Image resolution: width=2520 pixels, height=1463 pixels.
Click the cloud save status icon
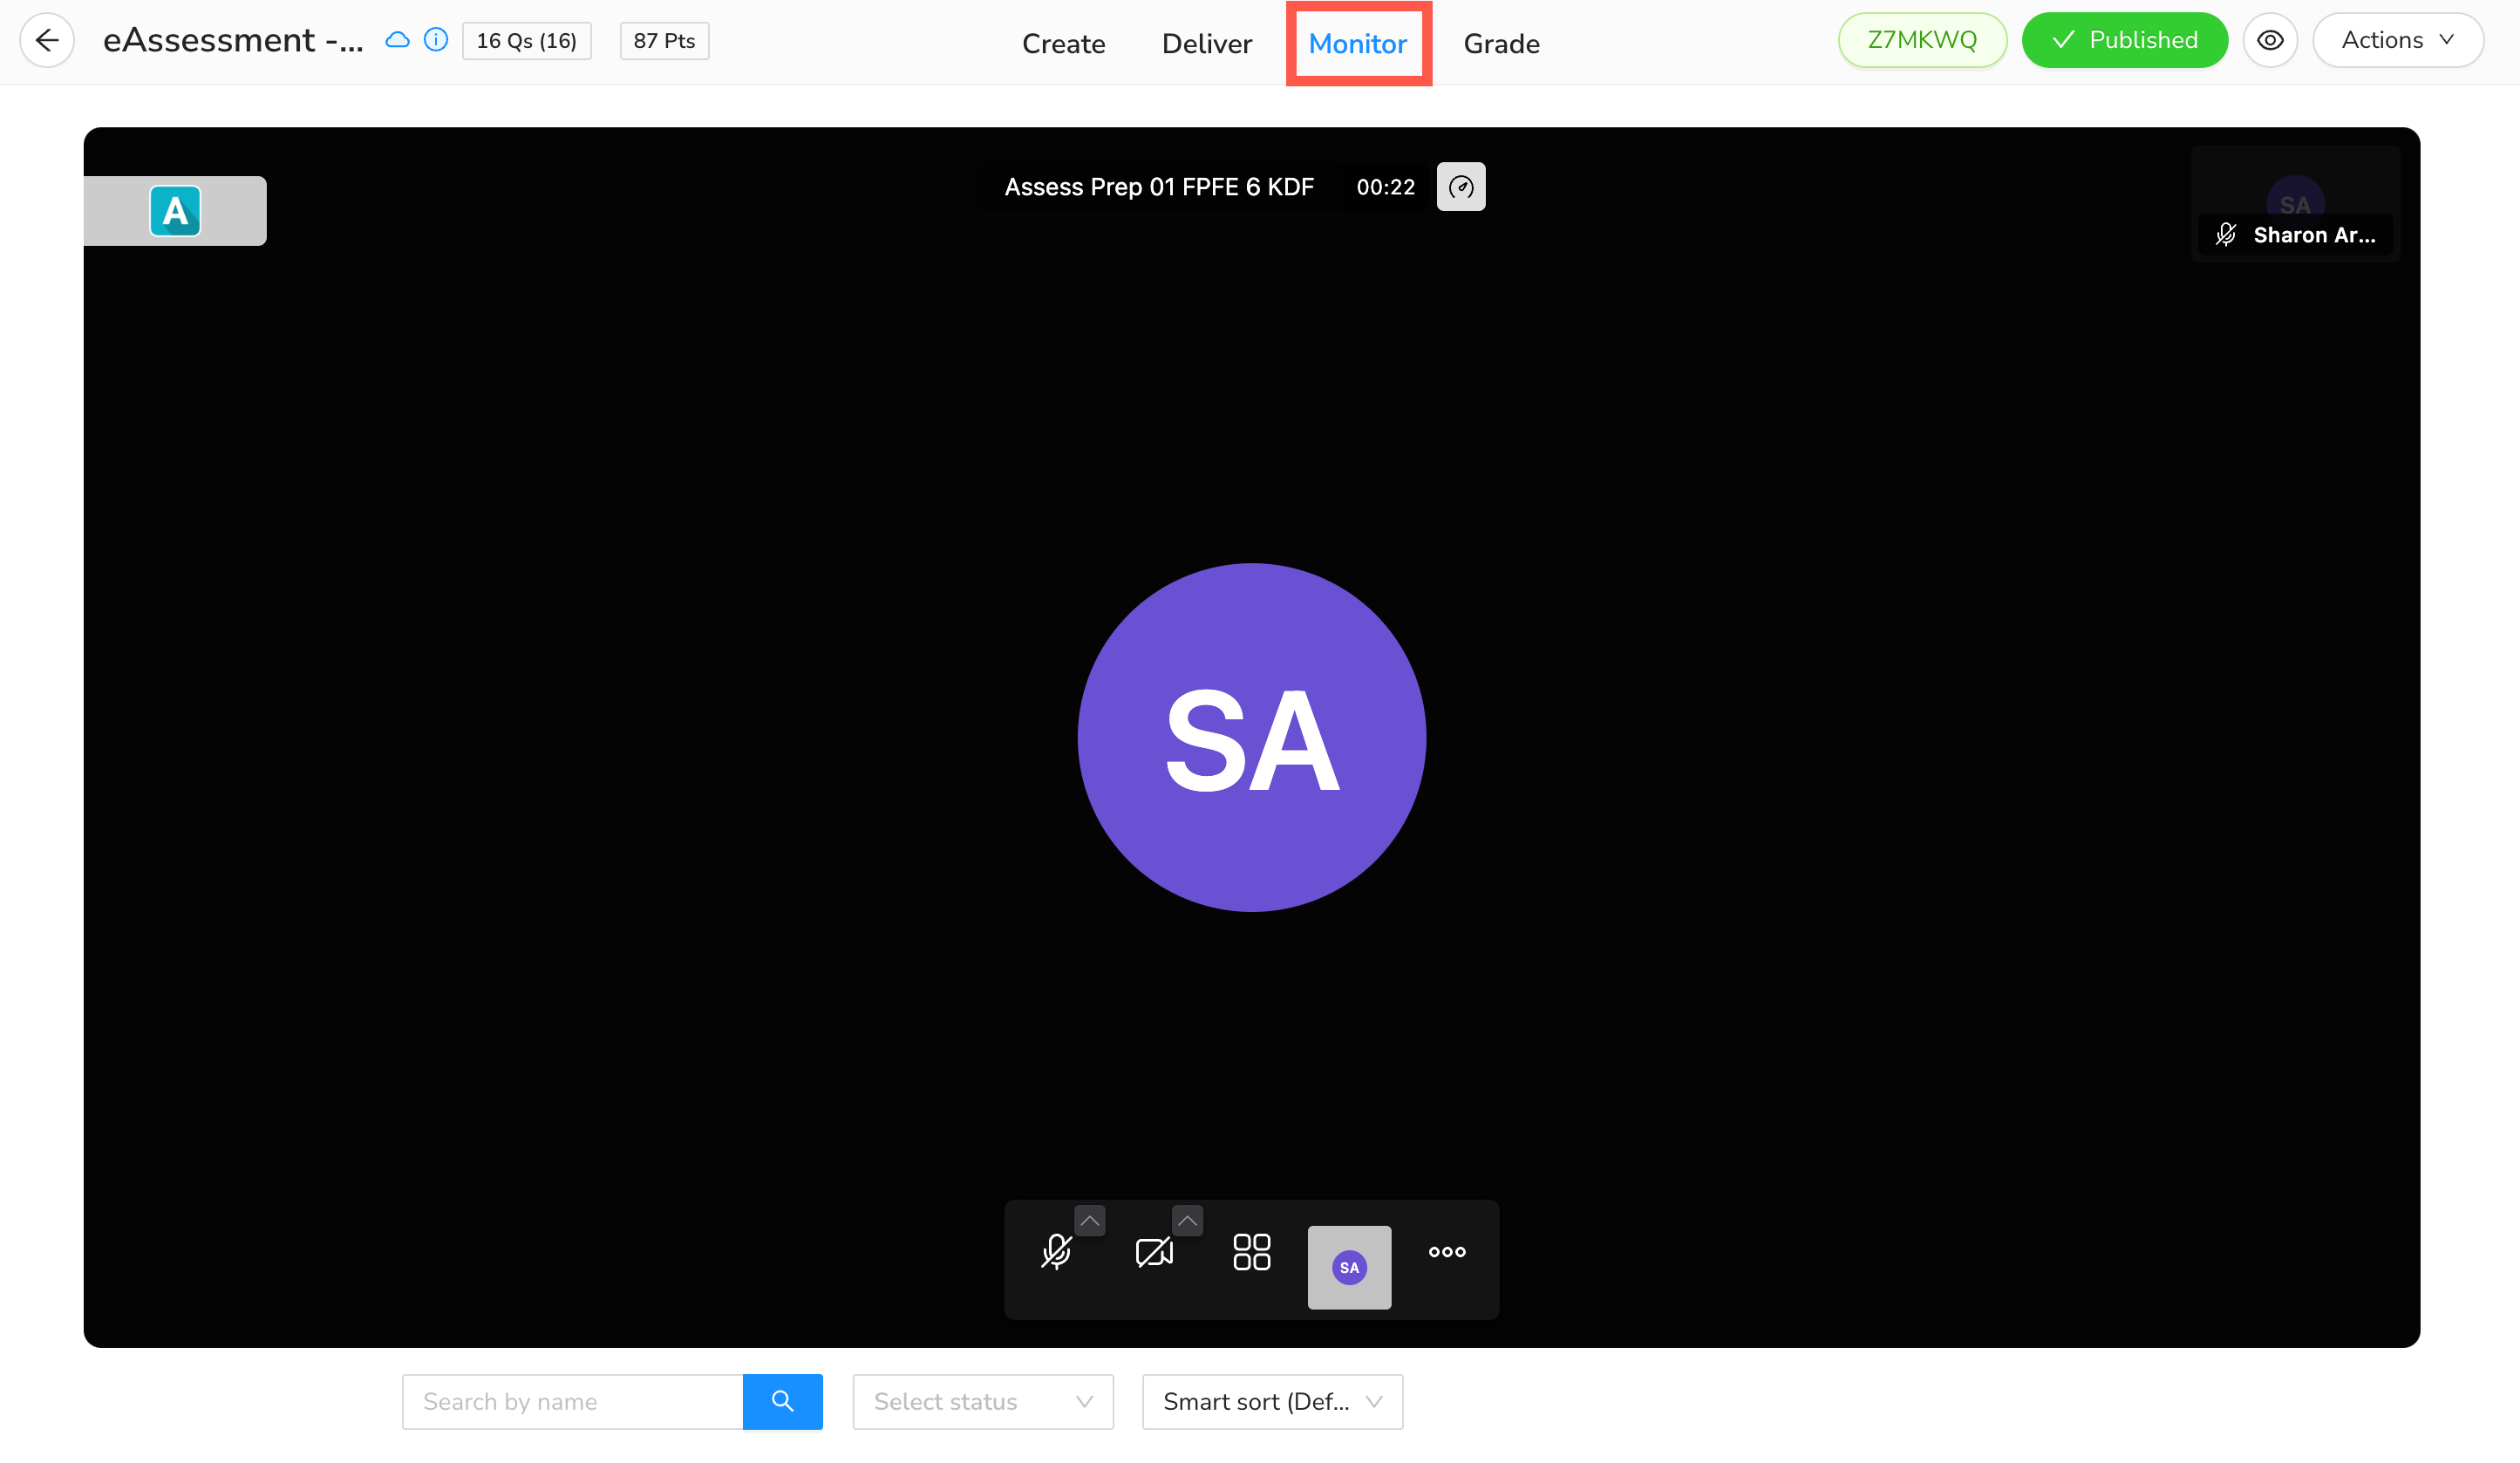coord(398,41)
